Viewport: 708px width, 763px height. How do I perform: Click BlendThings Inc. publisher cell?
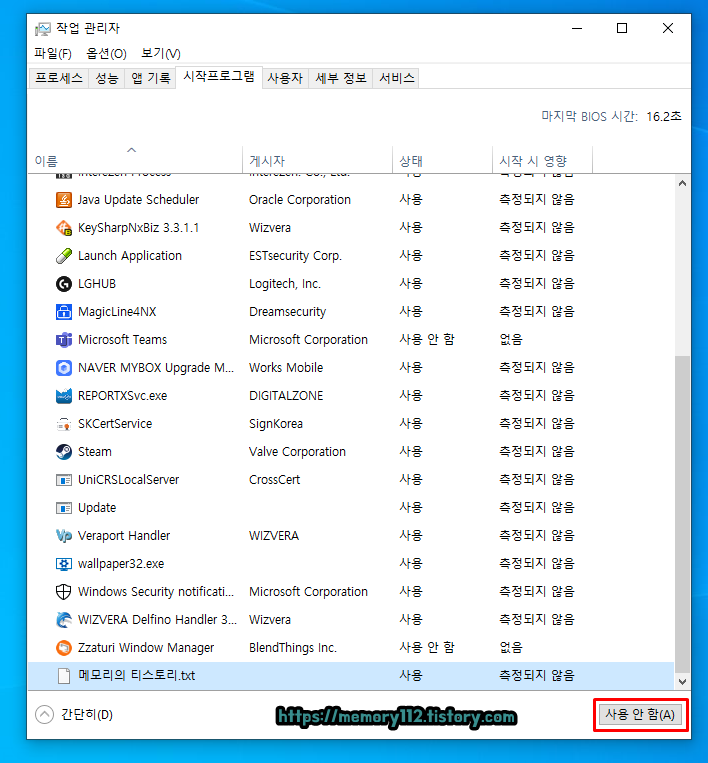click(292, 648)
